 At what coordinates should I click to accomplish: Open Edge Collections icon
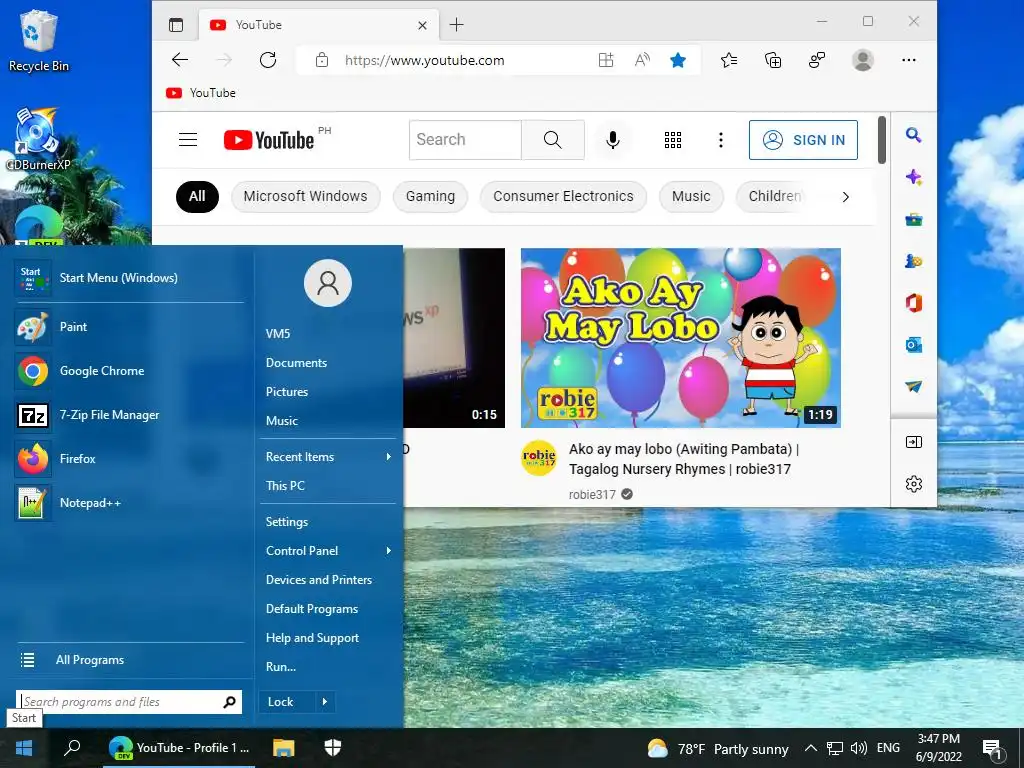tap(773, 60)
